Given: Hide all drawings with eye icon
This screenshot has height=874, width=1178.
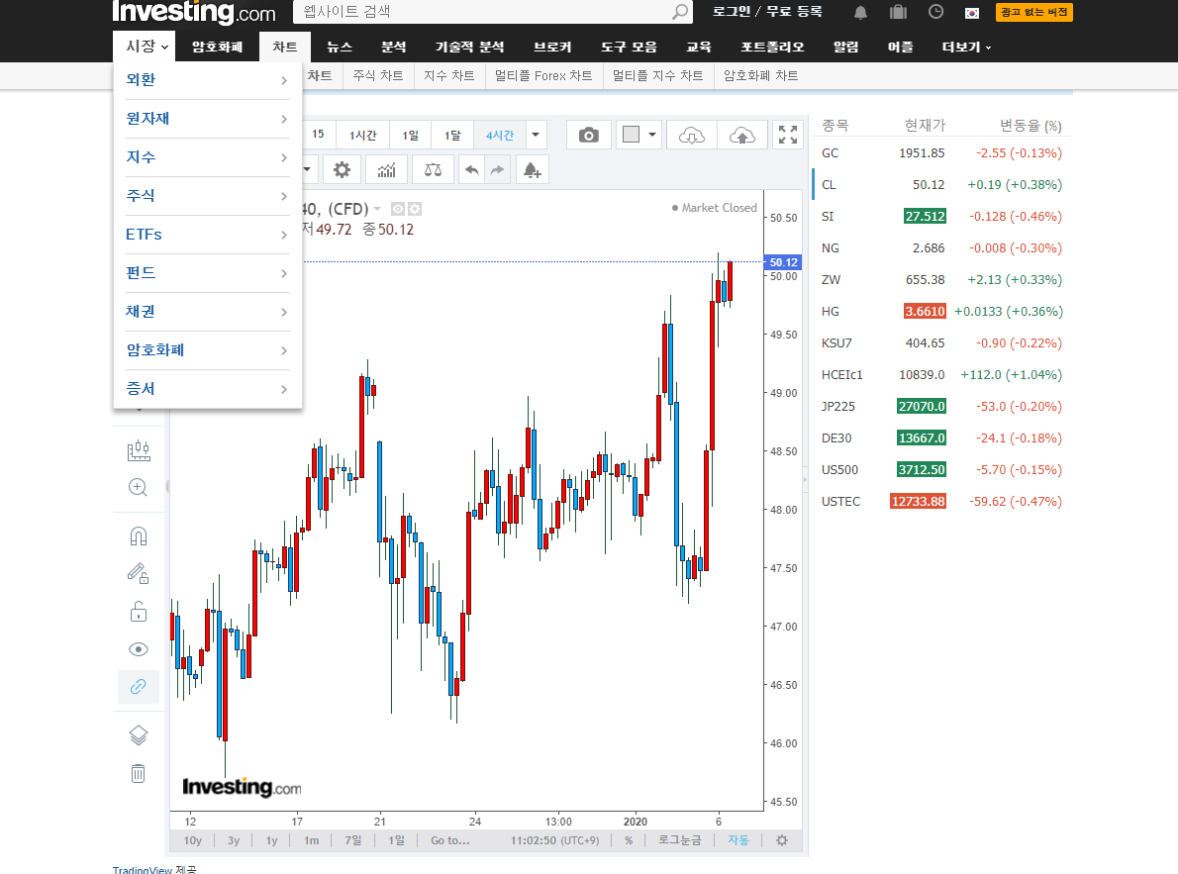Looking at the screenshot, I should 138,649.
